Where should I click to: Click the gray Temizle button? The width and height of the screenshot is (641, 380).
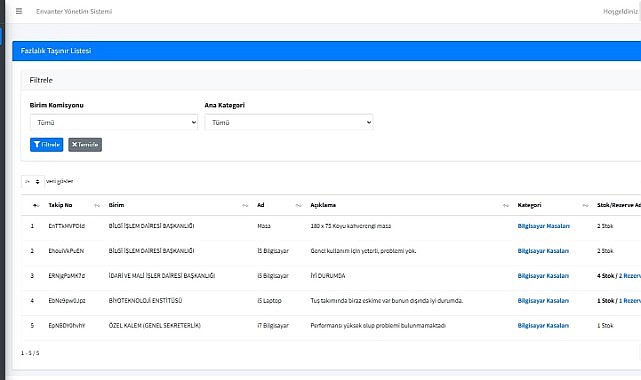coord(85,145)
